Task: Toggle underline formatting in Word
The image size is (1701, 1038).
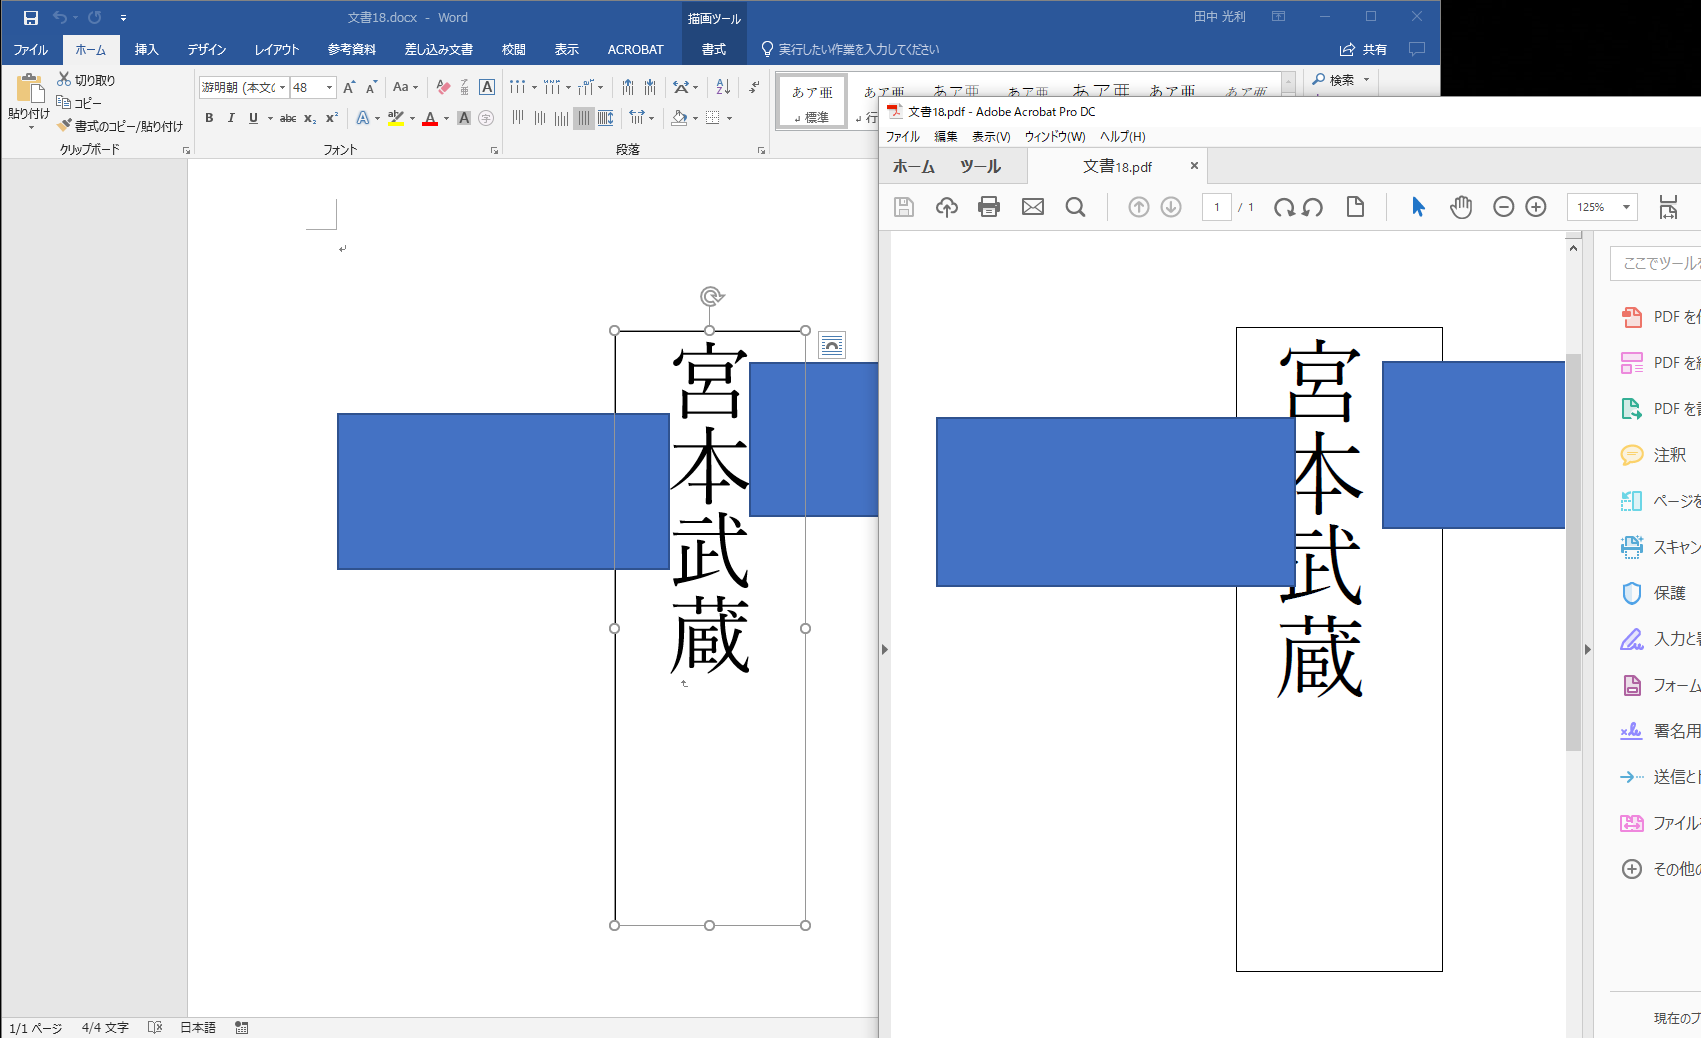Action: coord(253,118)
